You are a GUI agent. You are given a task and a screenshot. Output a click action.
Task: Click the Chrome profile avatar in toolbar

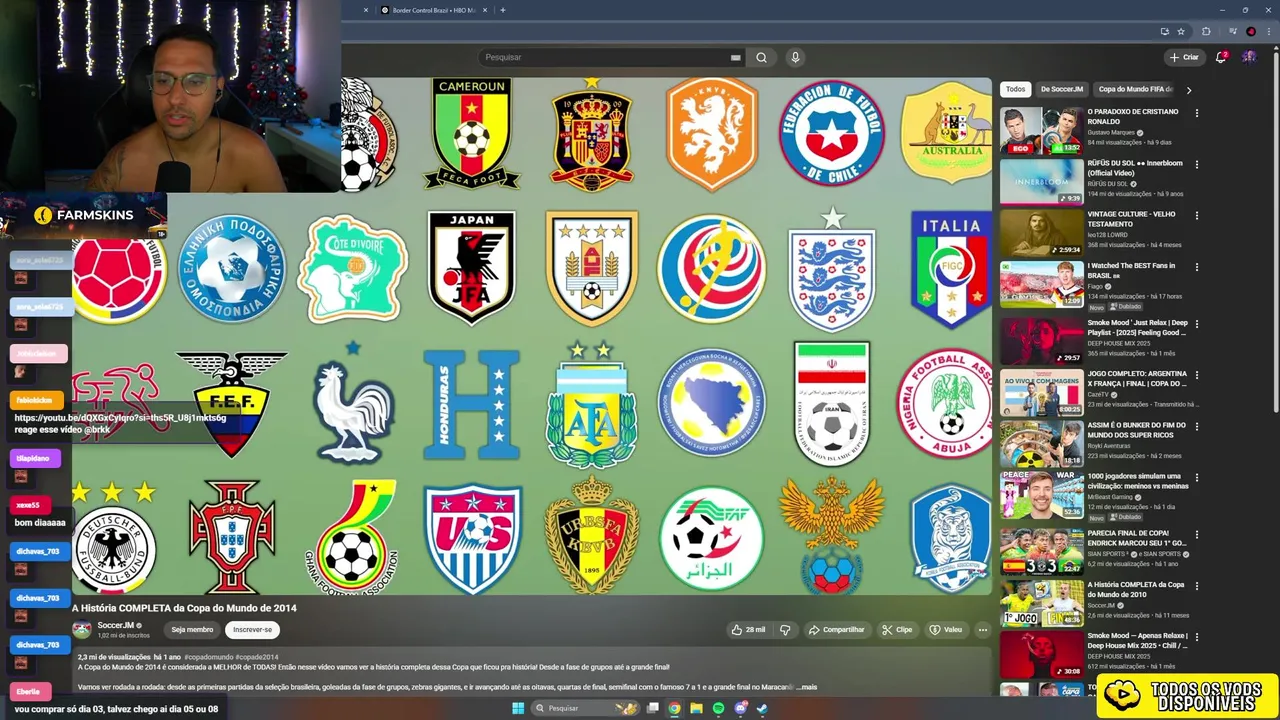point(1251,31)
